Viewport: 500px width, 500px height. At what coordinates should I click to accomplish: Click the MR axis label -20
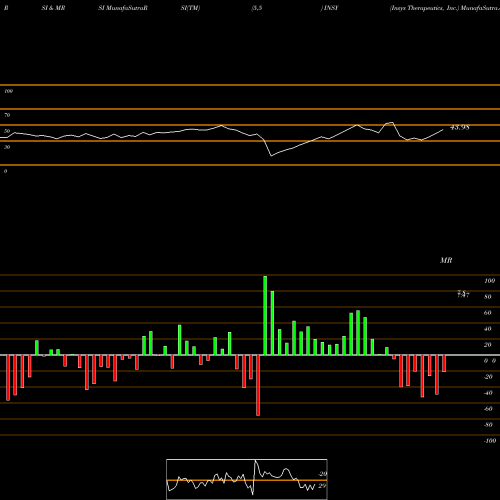pyautogui.click(x=488, y=377)
